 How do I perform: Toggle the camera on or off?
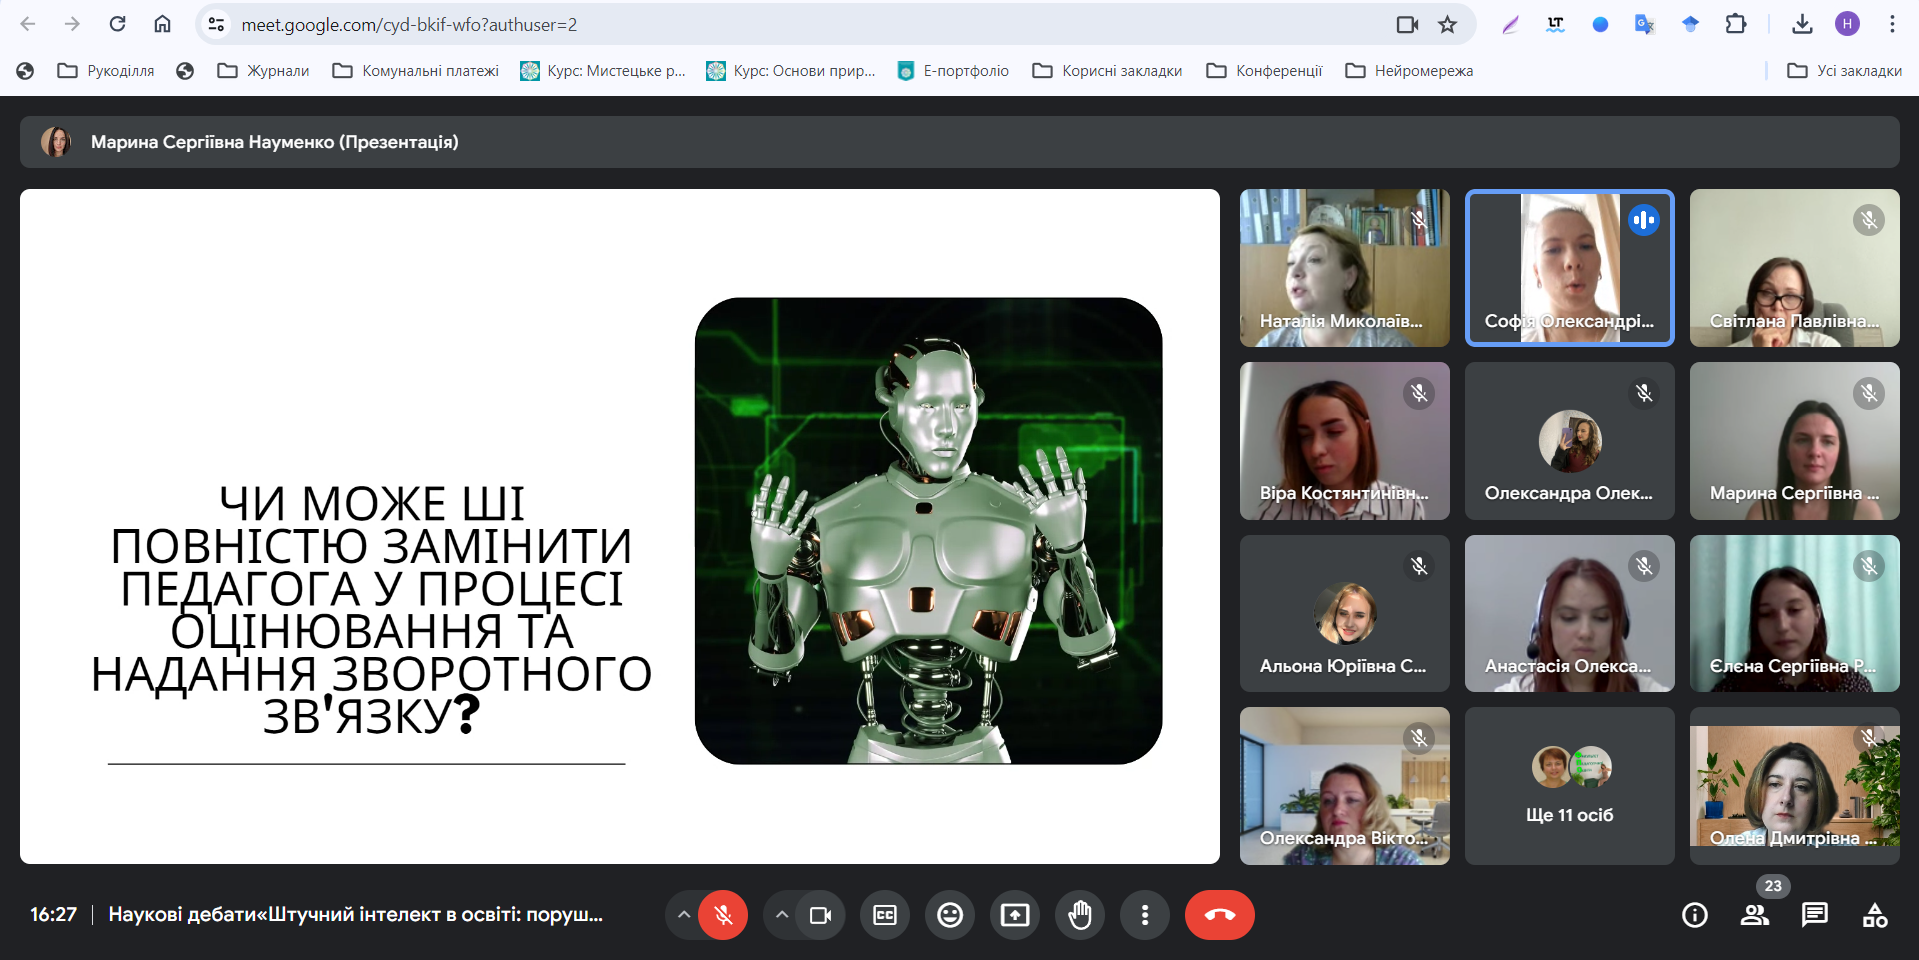pos(820,915)
